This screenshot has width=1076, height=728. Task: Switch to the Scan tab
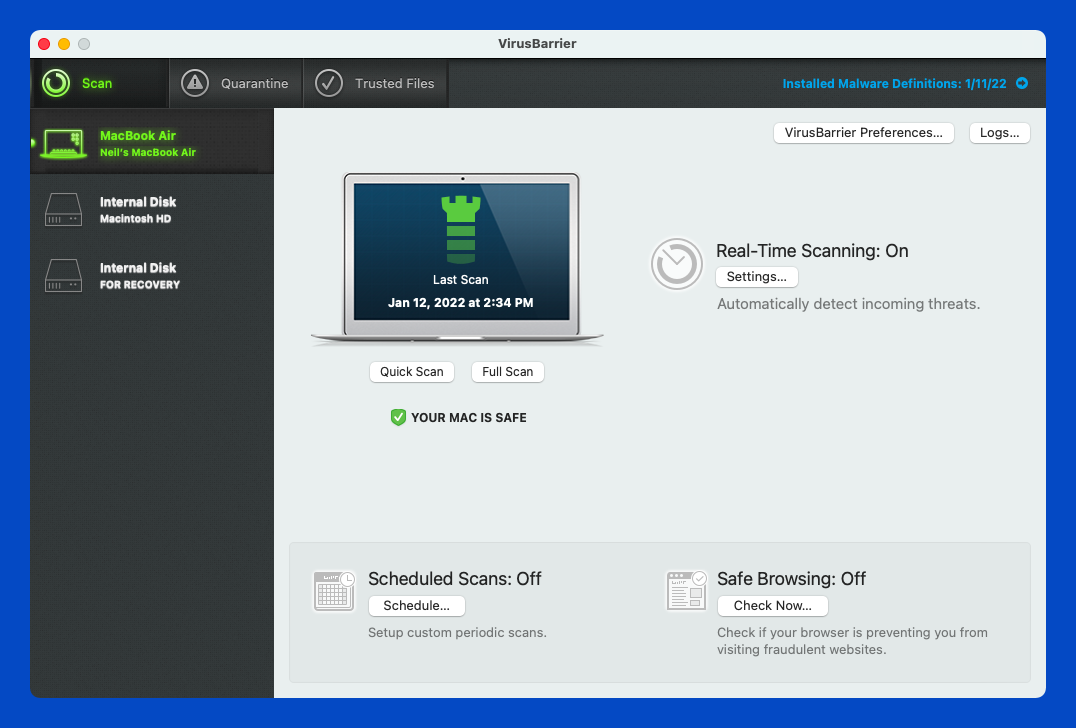tap(100, 83)
